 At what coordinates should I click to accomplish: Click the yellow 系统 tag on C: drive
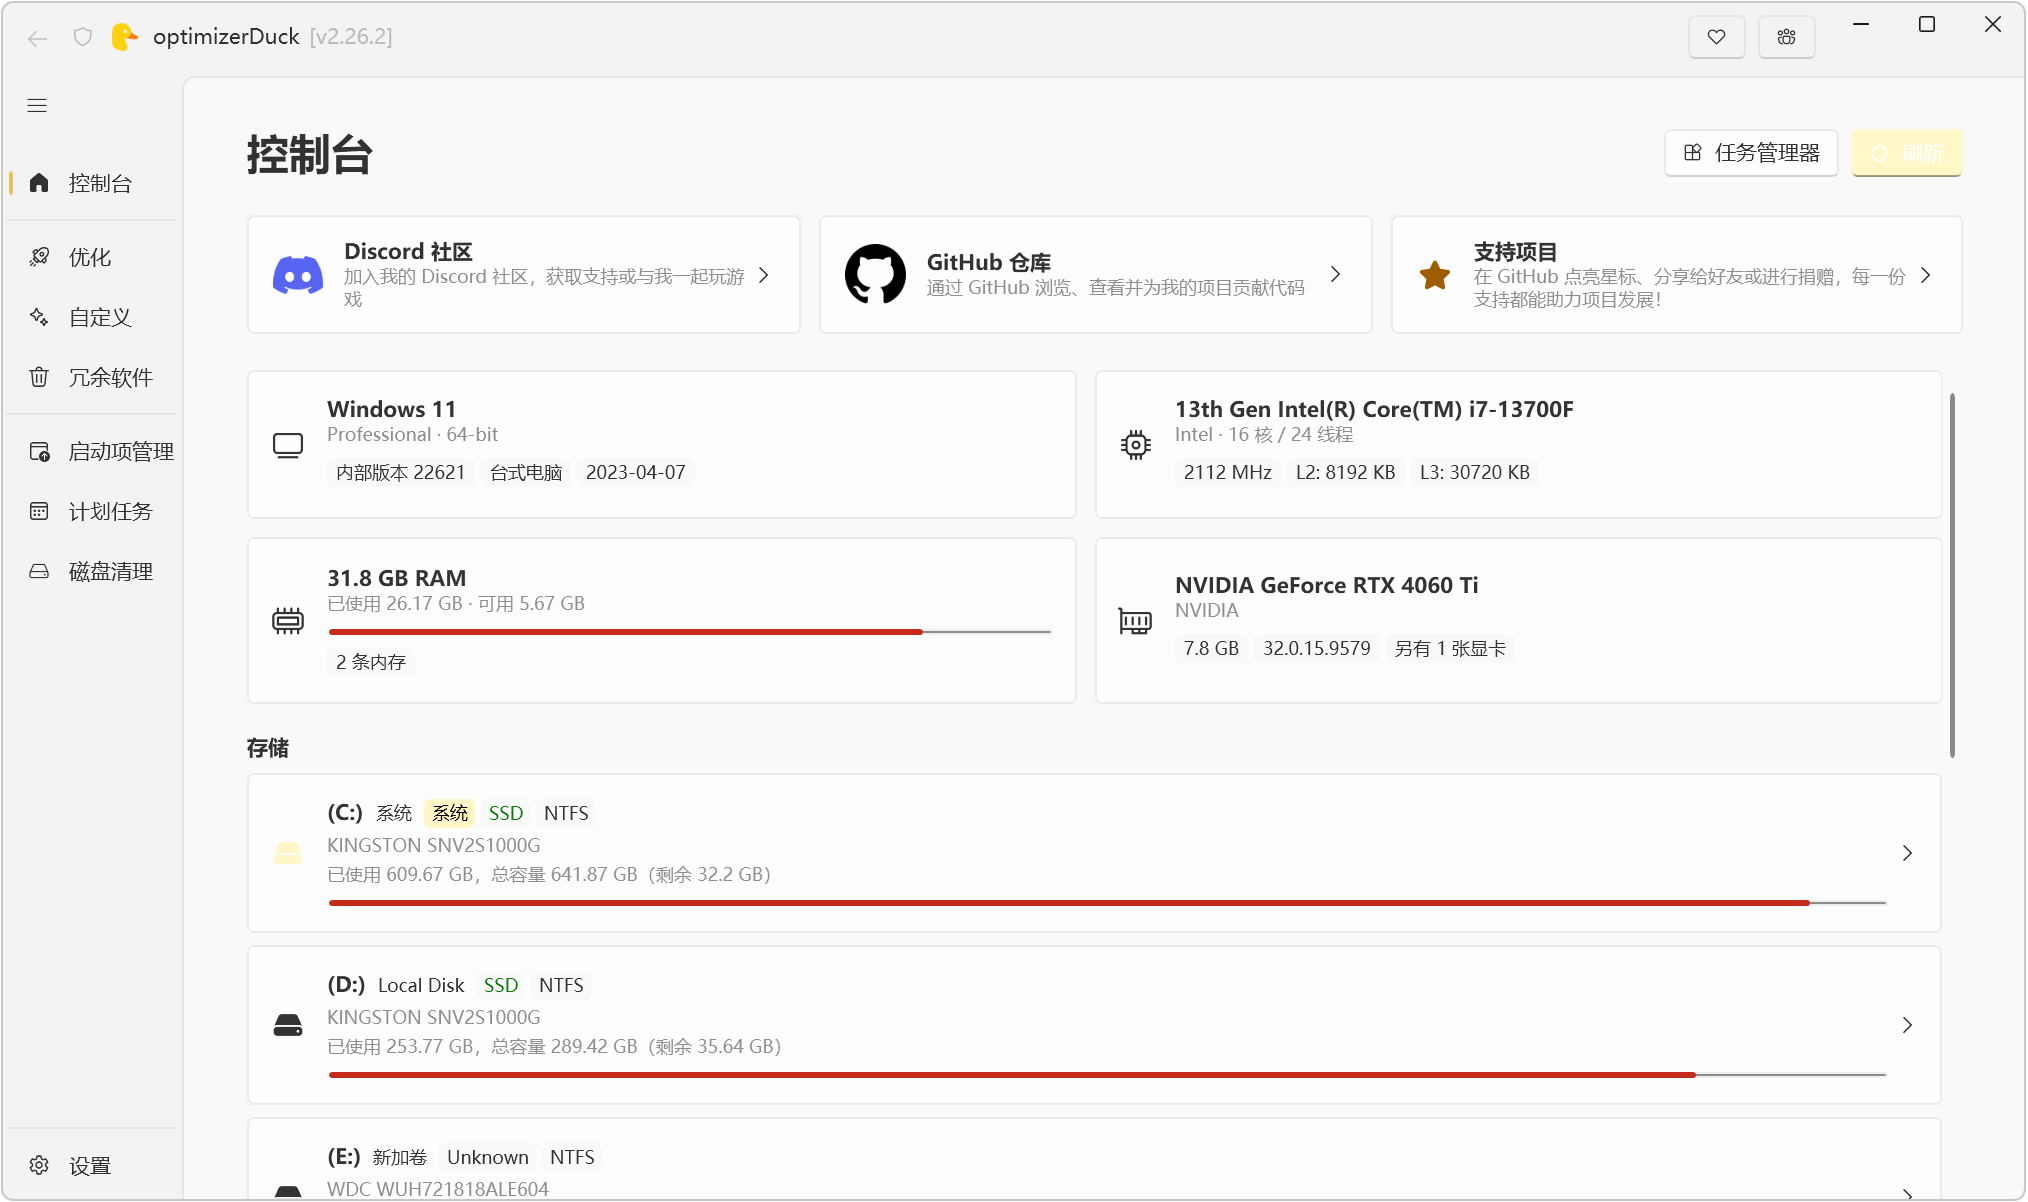point(450,813)
